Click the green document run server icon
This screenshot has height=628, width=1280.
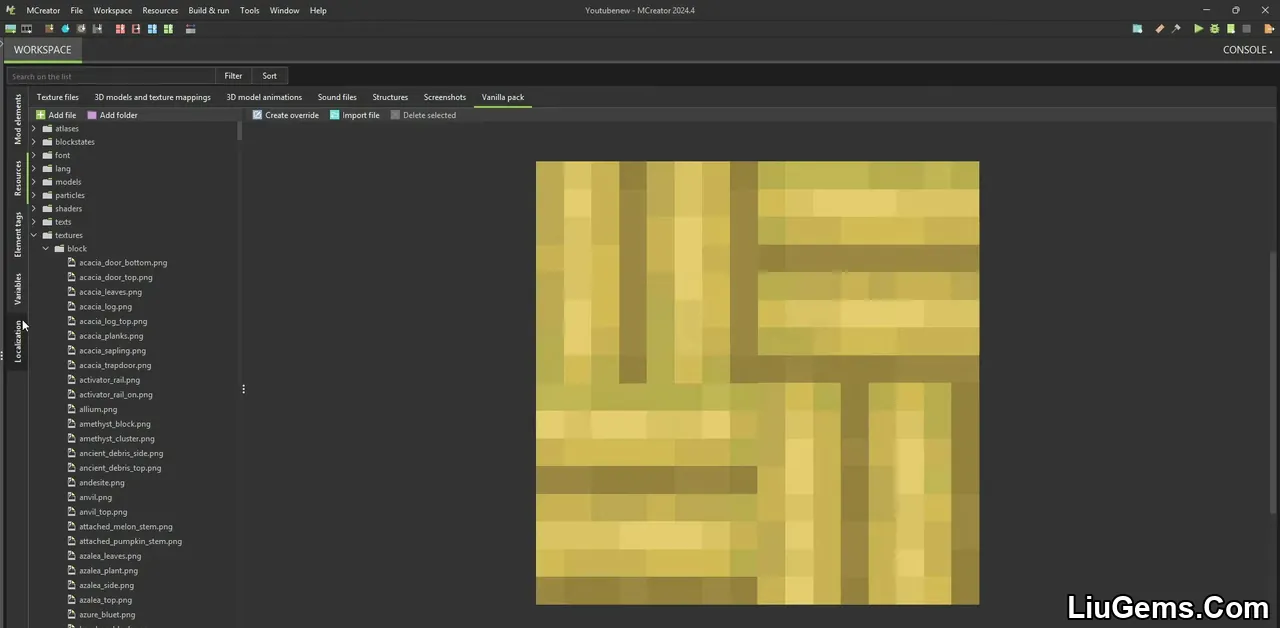click(x=1230, y=29)
